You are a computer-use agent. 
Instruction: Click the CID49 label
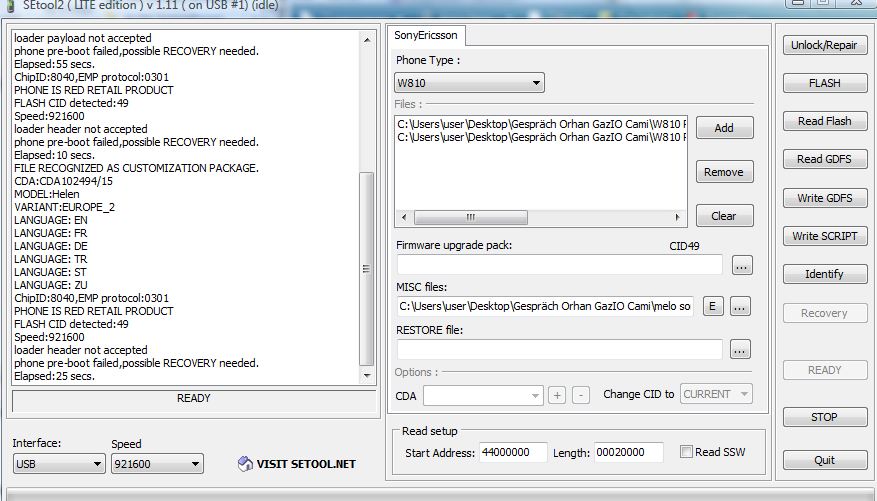(x=684, y=246)
